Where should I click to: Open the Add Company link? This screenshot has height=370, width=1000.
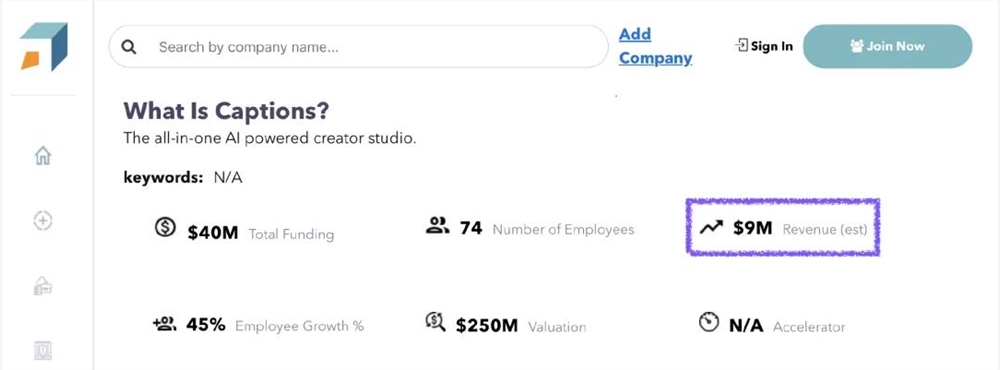pyautogui.click(x=655, y=46)
